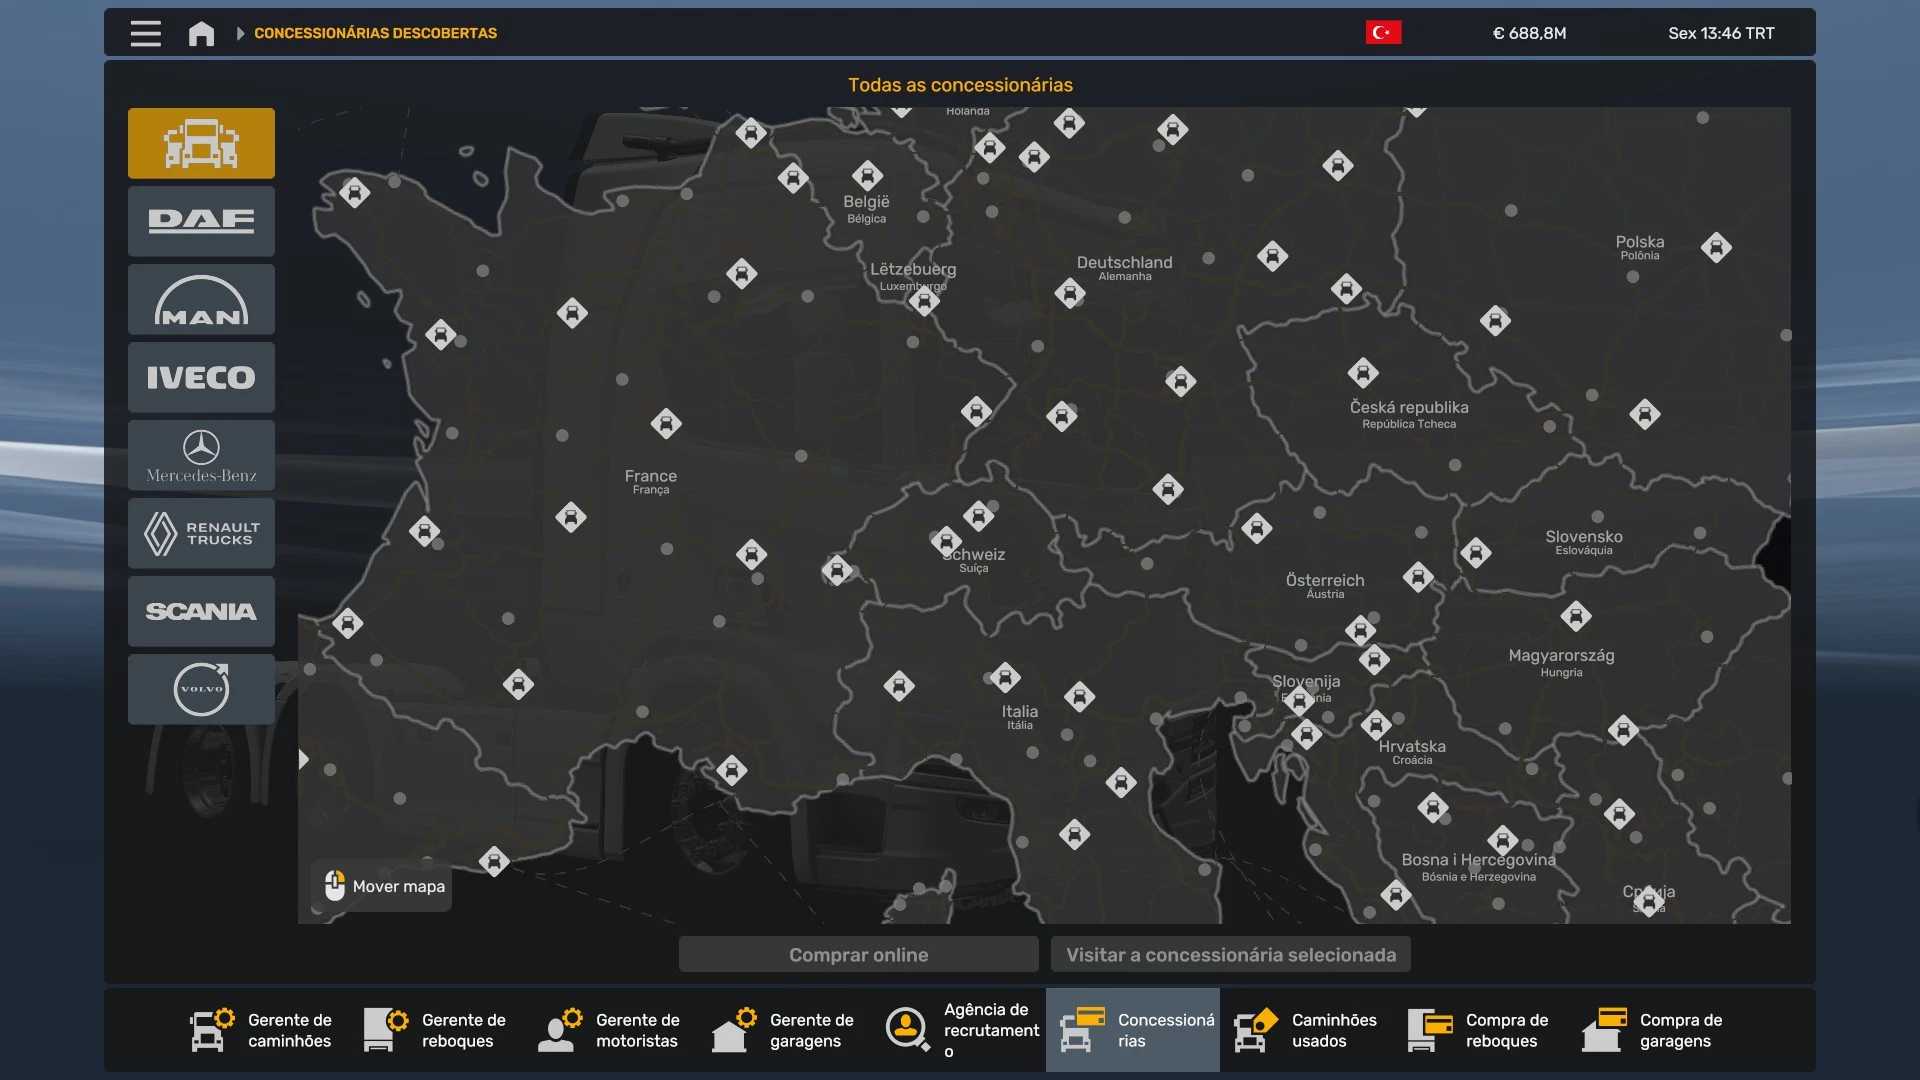Go to home screen icon
The height and width of the screenshot is (1080, 1920).
point(201,33)
